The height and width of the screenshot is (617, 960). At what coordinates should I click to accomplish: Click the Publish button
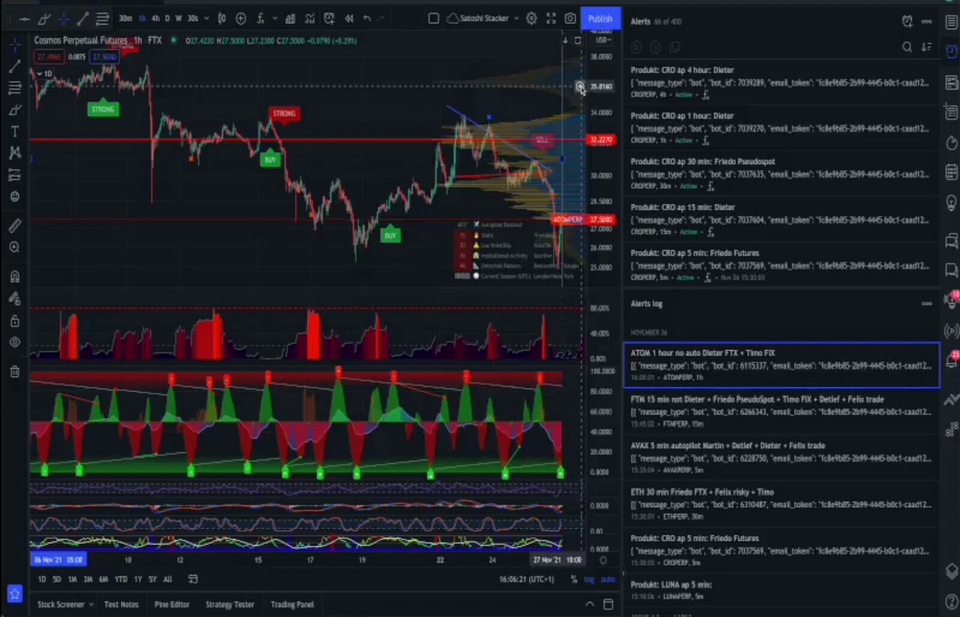[x=600, y=19]
